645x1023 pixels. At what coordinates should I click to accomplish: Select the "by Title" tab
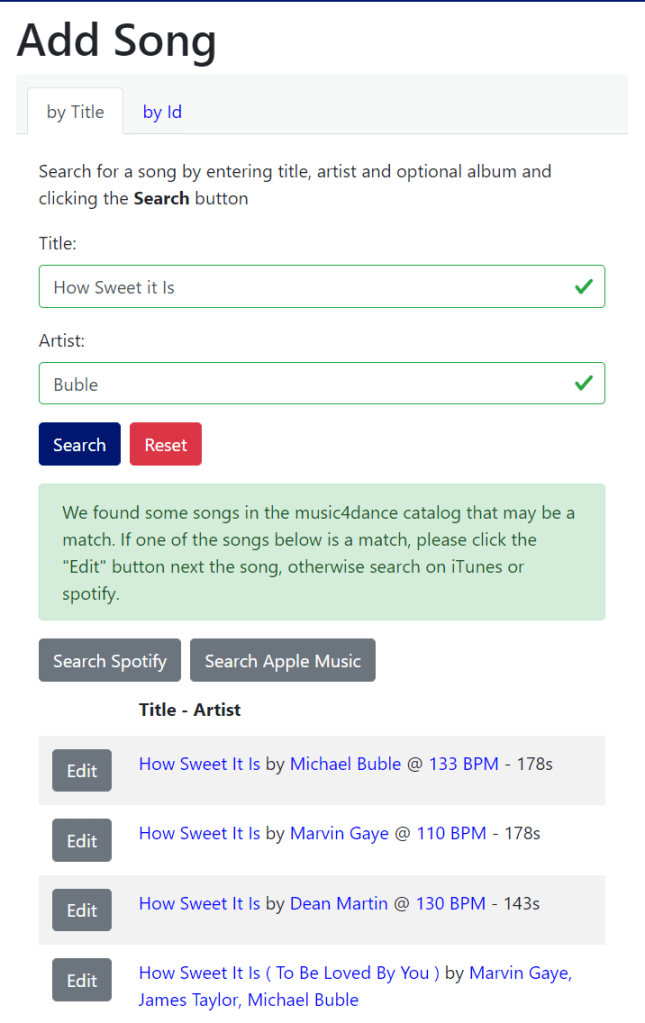(75, 112)
